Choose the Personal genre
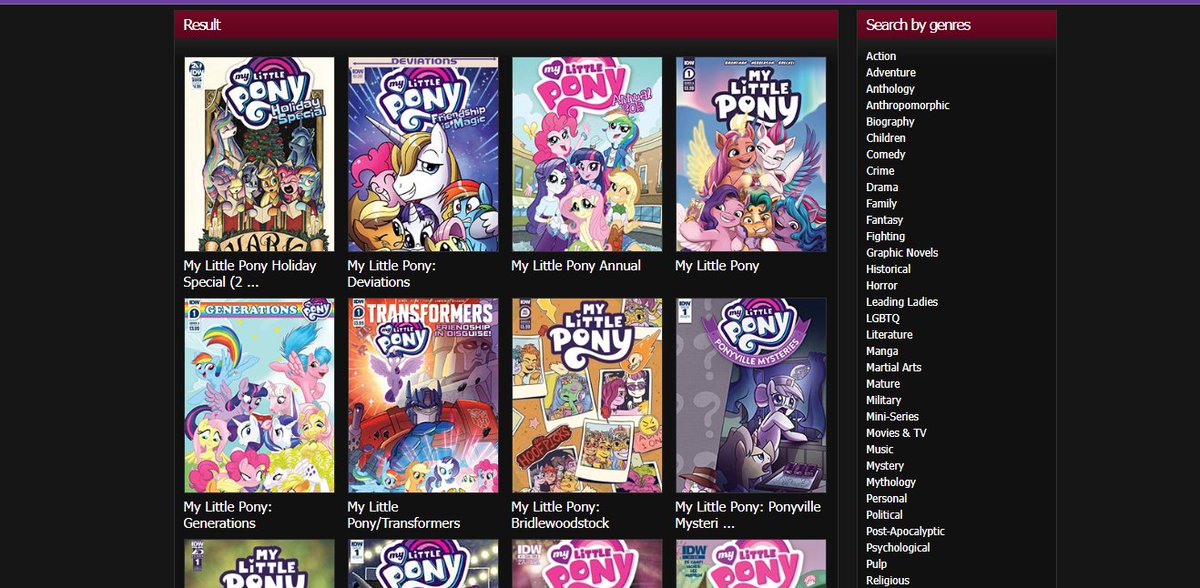 coord(887,499)
